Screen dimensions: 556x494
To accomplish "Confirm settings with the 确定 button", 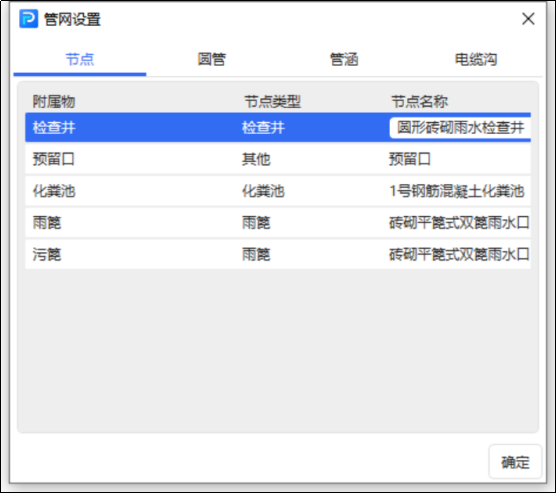I will point(515,462).
